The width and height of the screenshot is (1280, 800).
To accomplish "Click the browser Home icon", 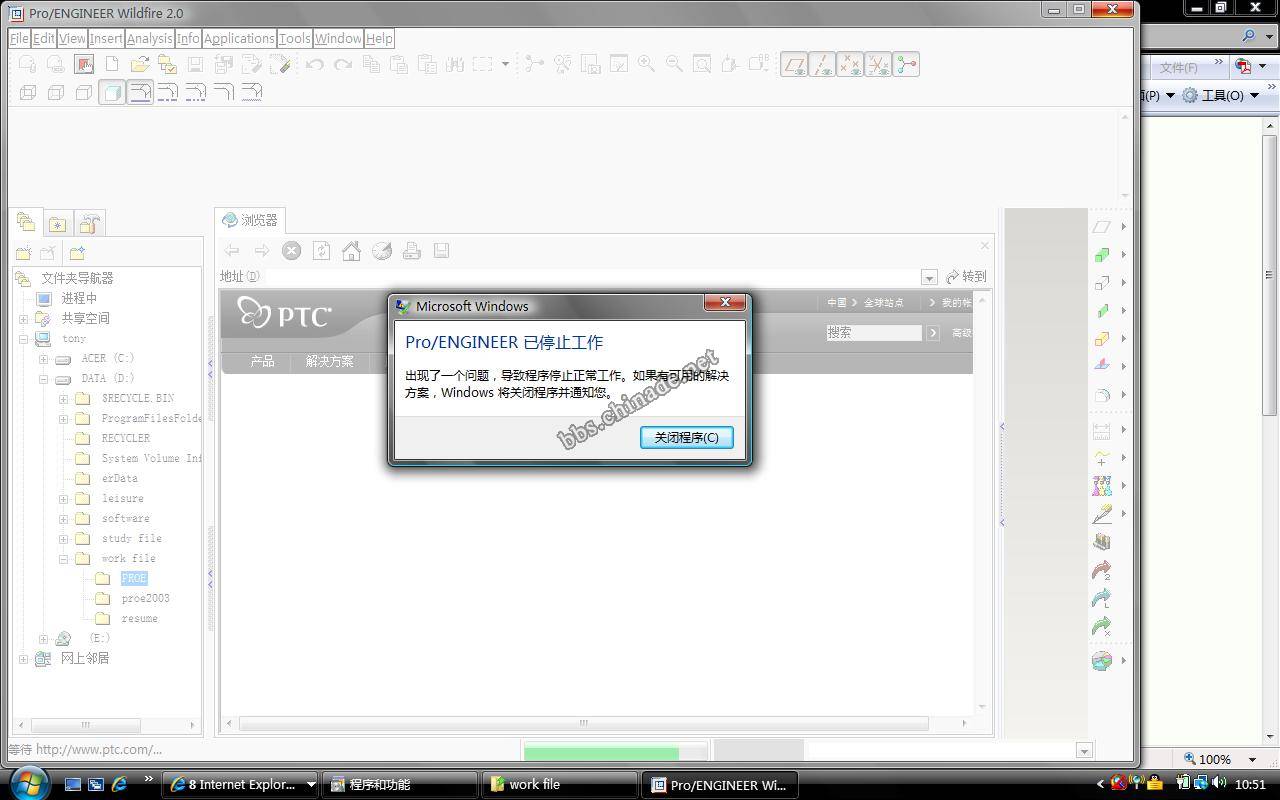I will tap(351, 251).
